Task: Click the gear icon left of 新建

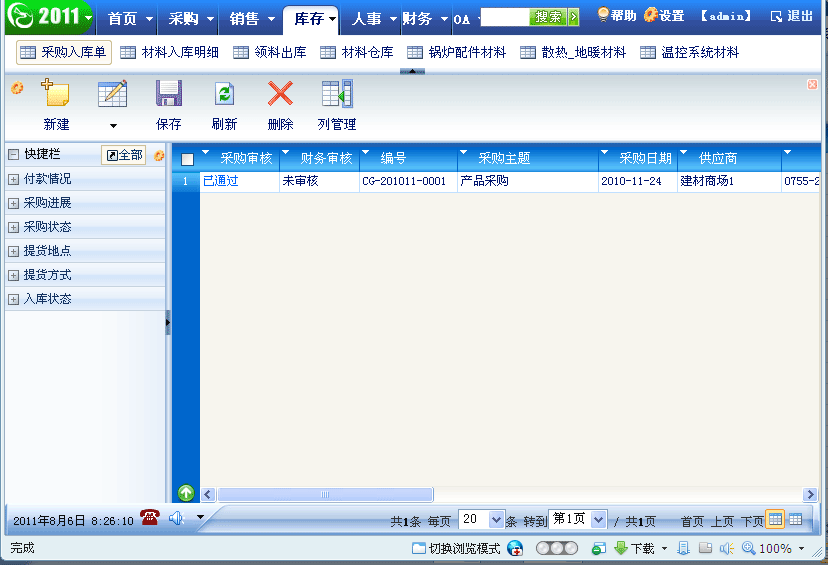Action: point(17,87)
